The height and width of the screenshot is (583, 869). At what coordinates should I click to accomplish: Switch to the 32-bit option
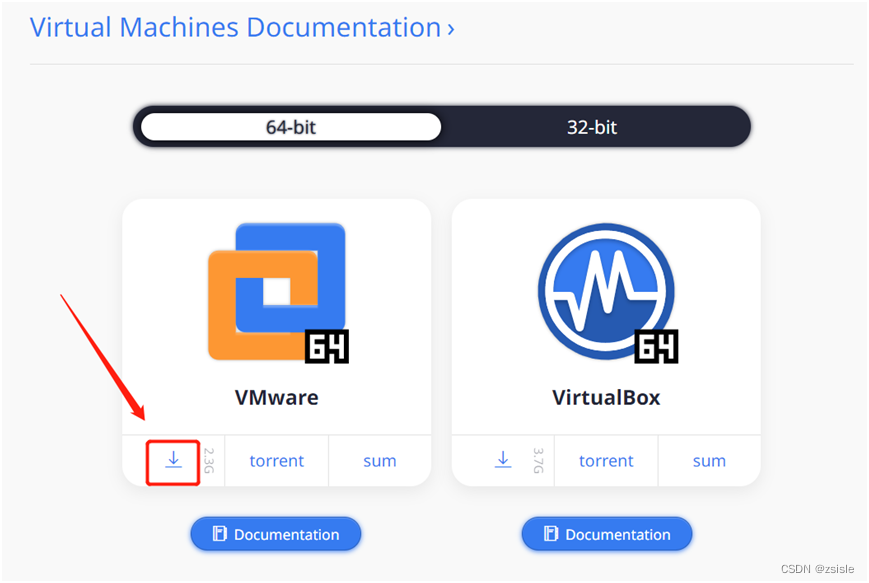(592, 127)
